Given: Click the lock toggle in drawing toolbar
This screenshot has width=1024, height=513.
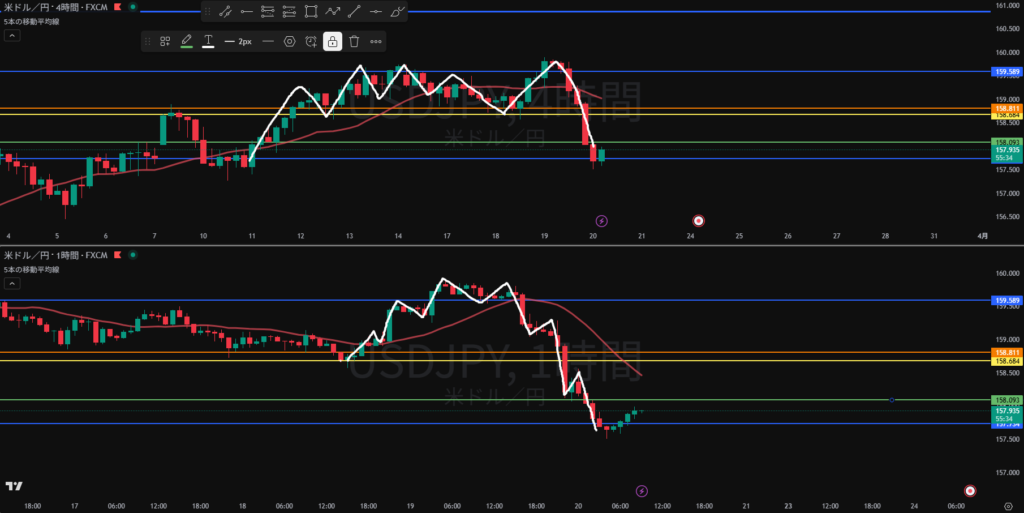Looking at the screenshot, I should pos(332,41).
